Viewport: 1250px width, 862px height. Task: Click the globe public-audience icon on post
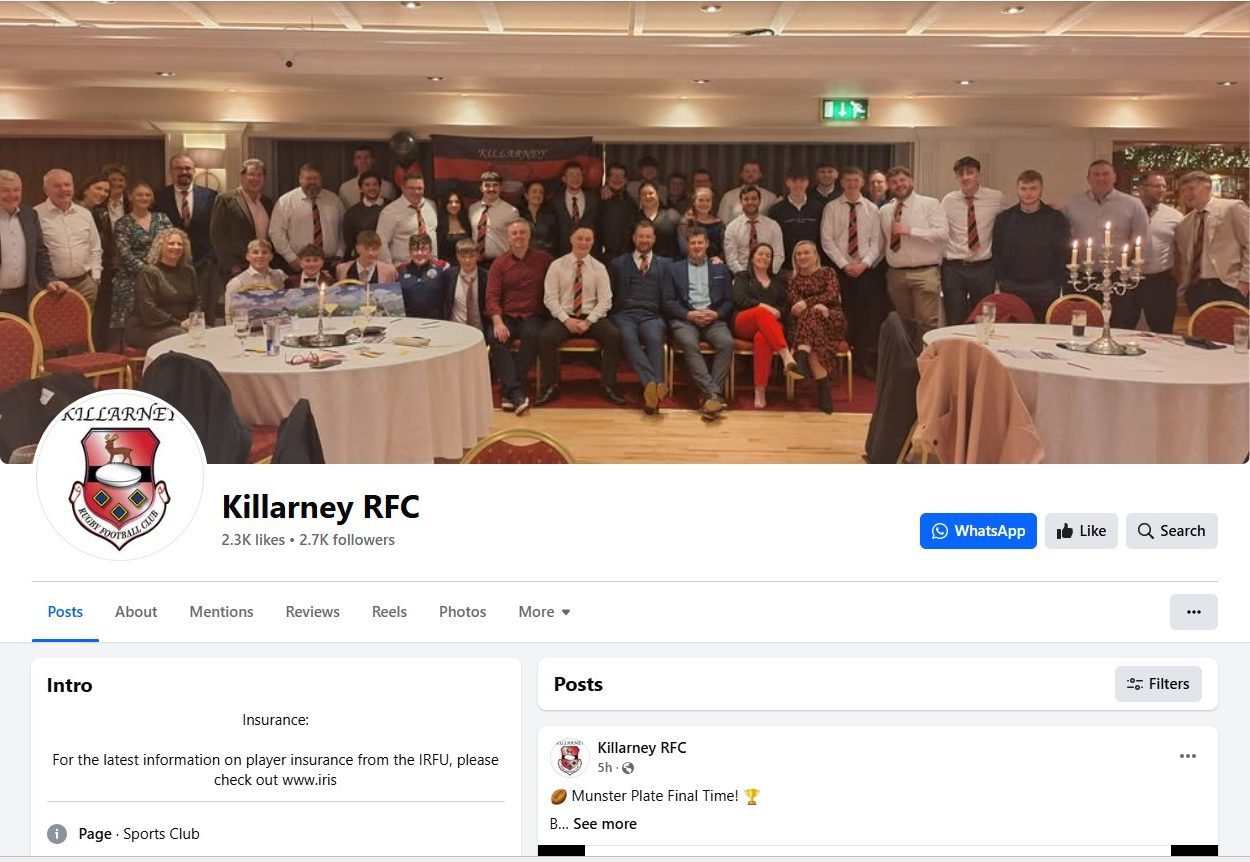pos(628,768)
